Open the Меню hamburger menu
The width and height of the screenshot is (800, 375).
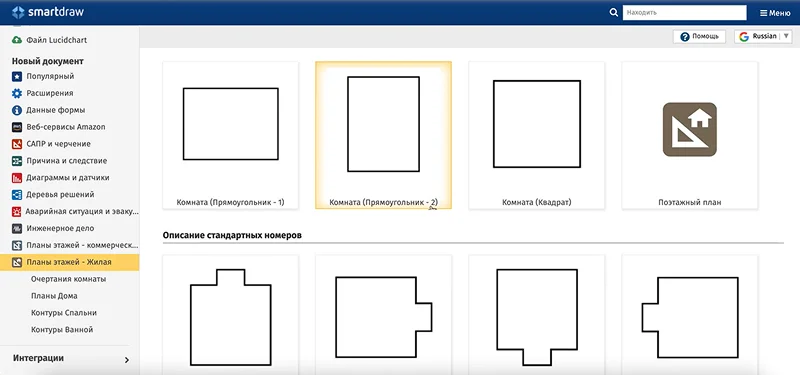[x=775, y=13]
